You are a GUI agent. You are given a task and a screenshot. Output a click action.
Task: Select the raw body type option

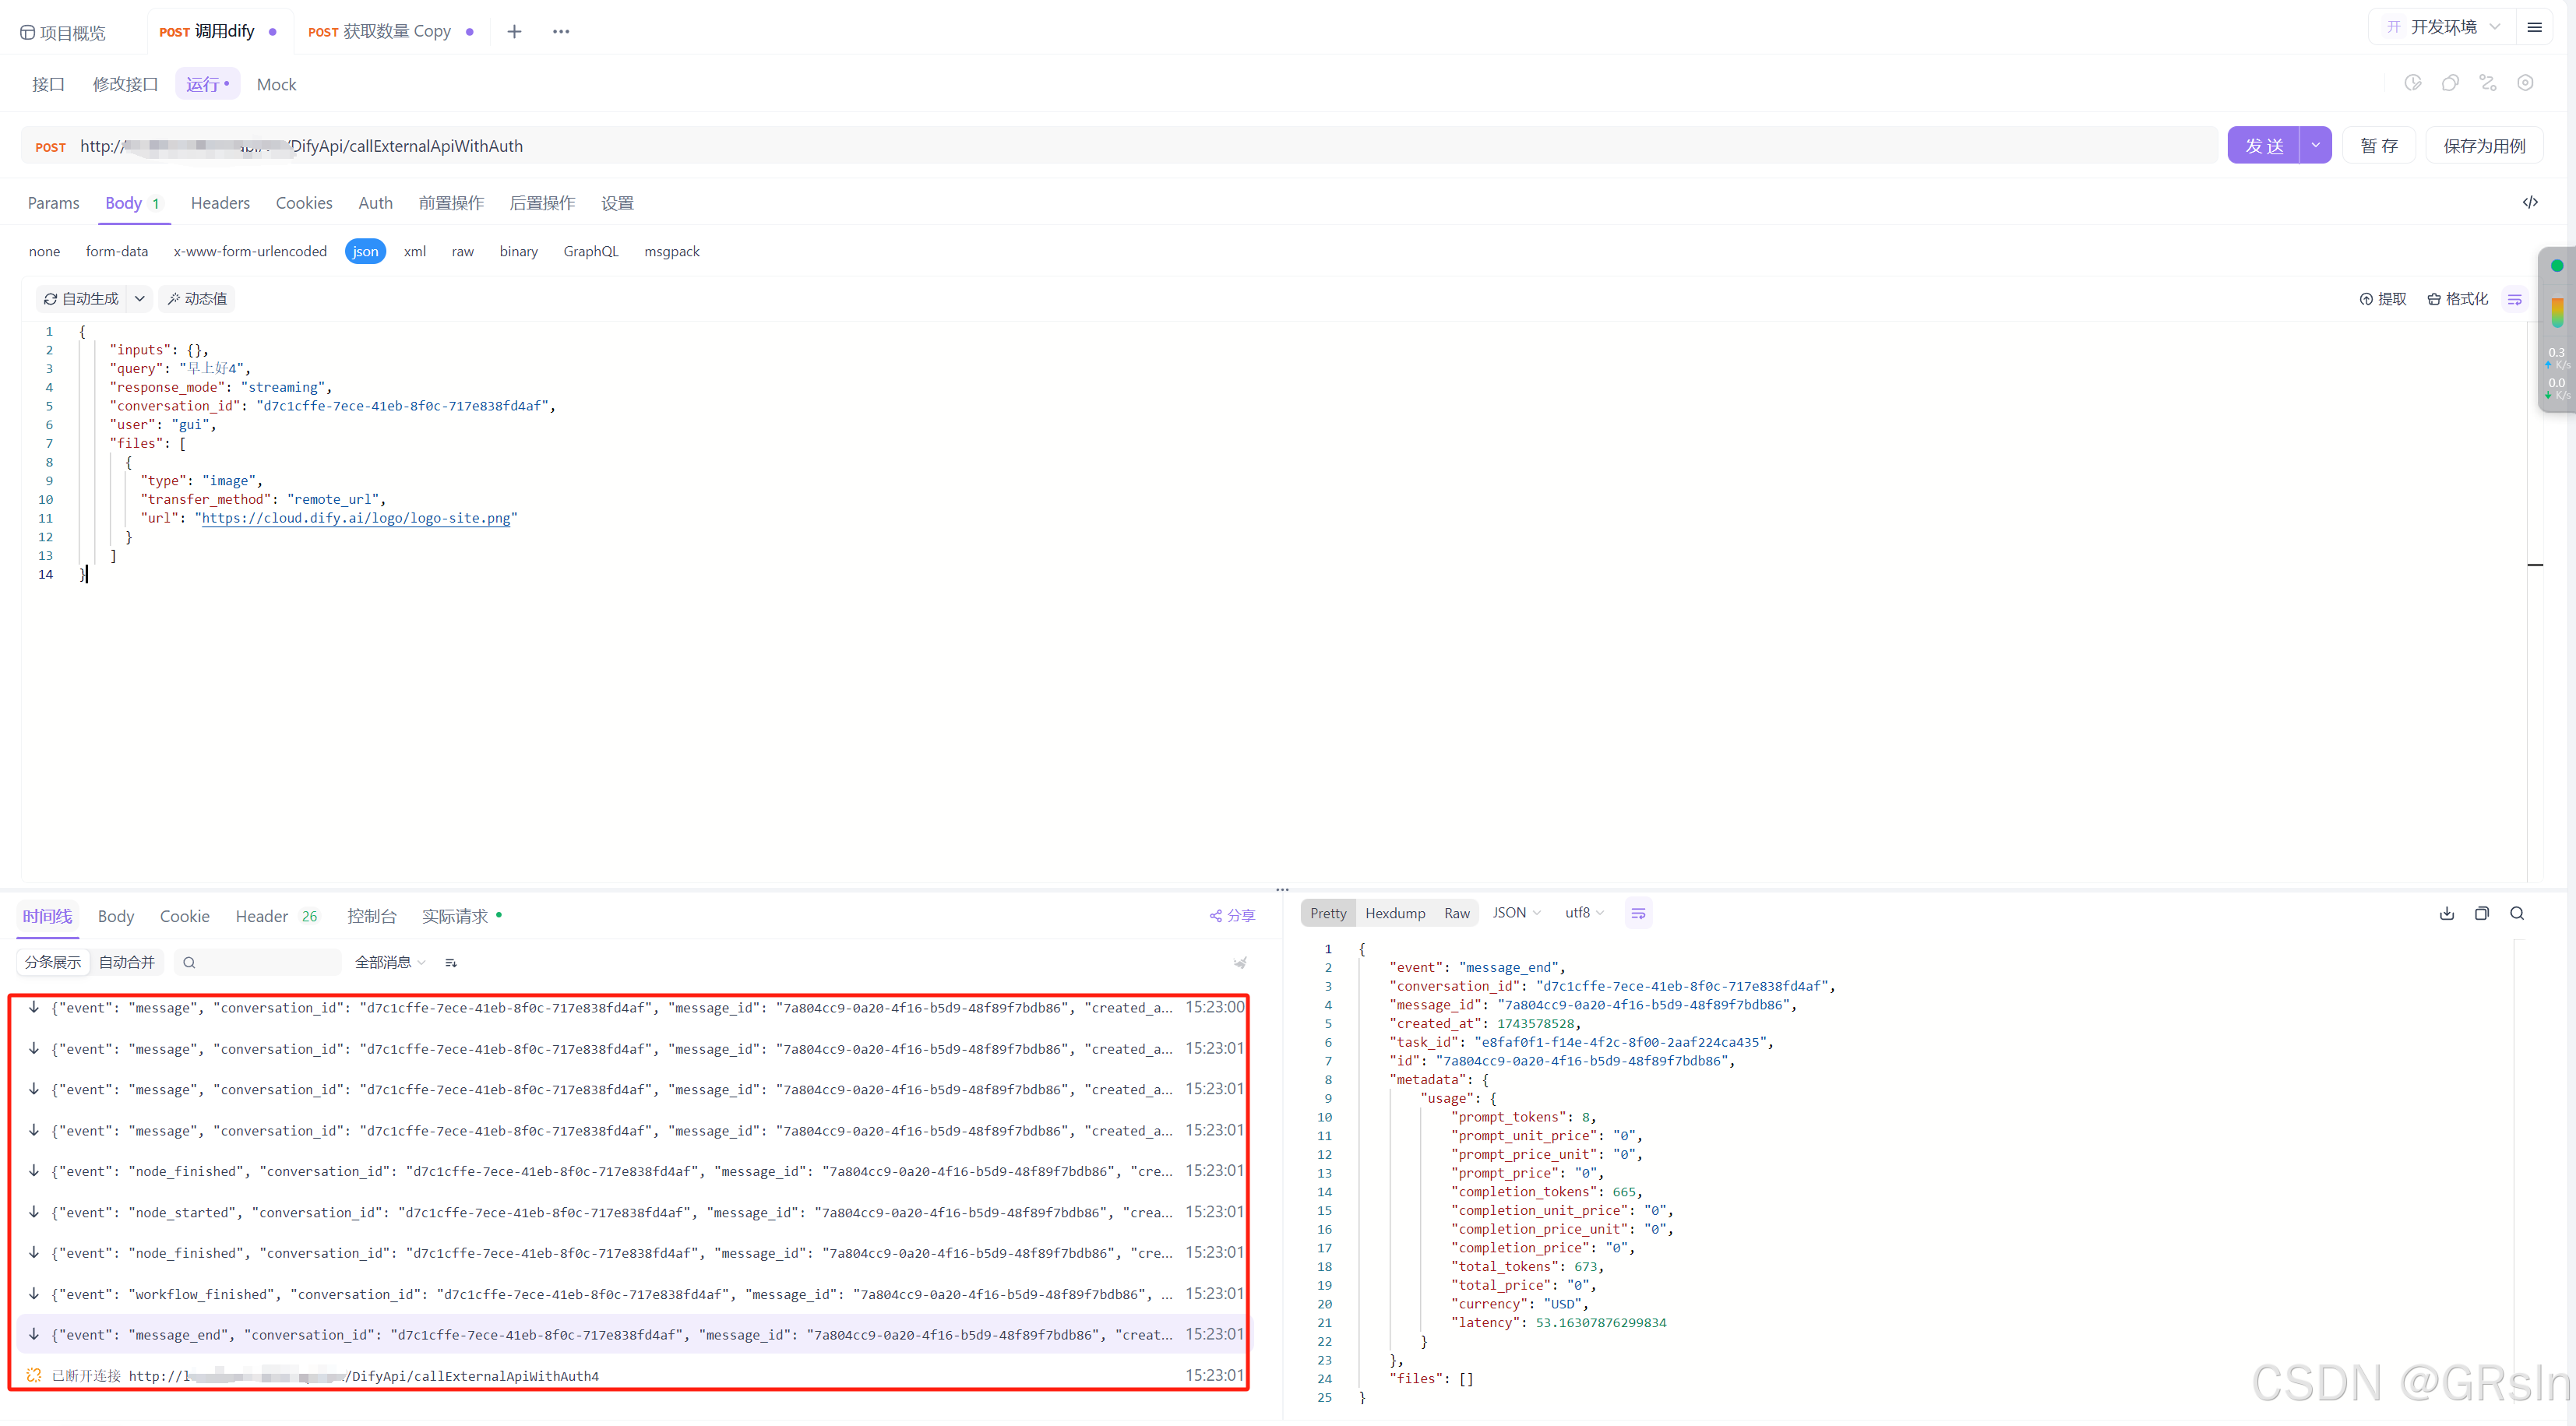pyautogui.click(x=462, y=252)
